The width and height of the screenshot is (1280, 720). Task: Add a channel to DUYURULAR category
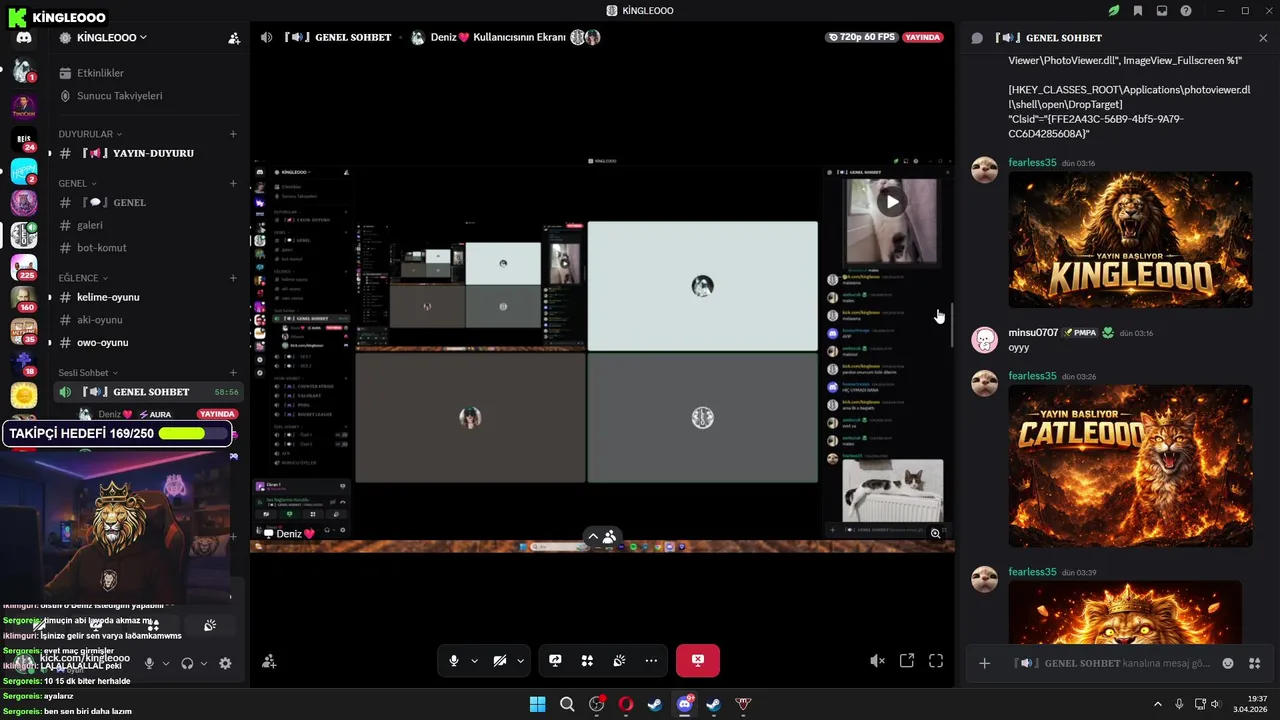click(233, 134)
